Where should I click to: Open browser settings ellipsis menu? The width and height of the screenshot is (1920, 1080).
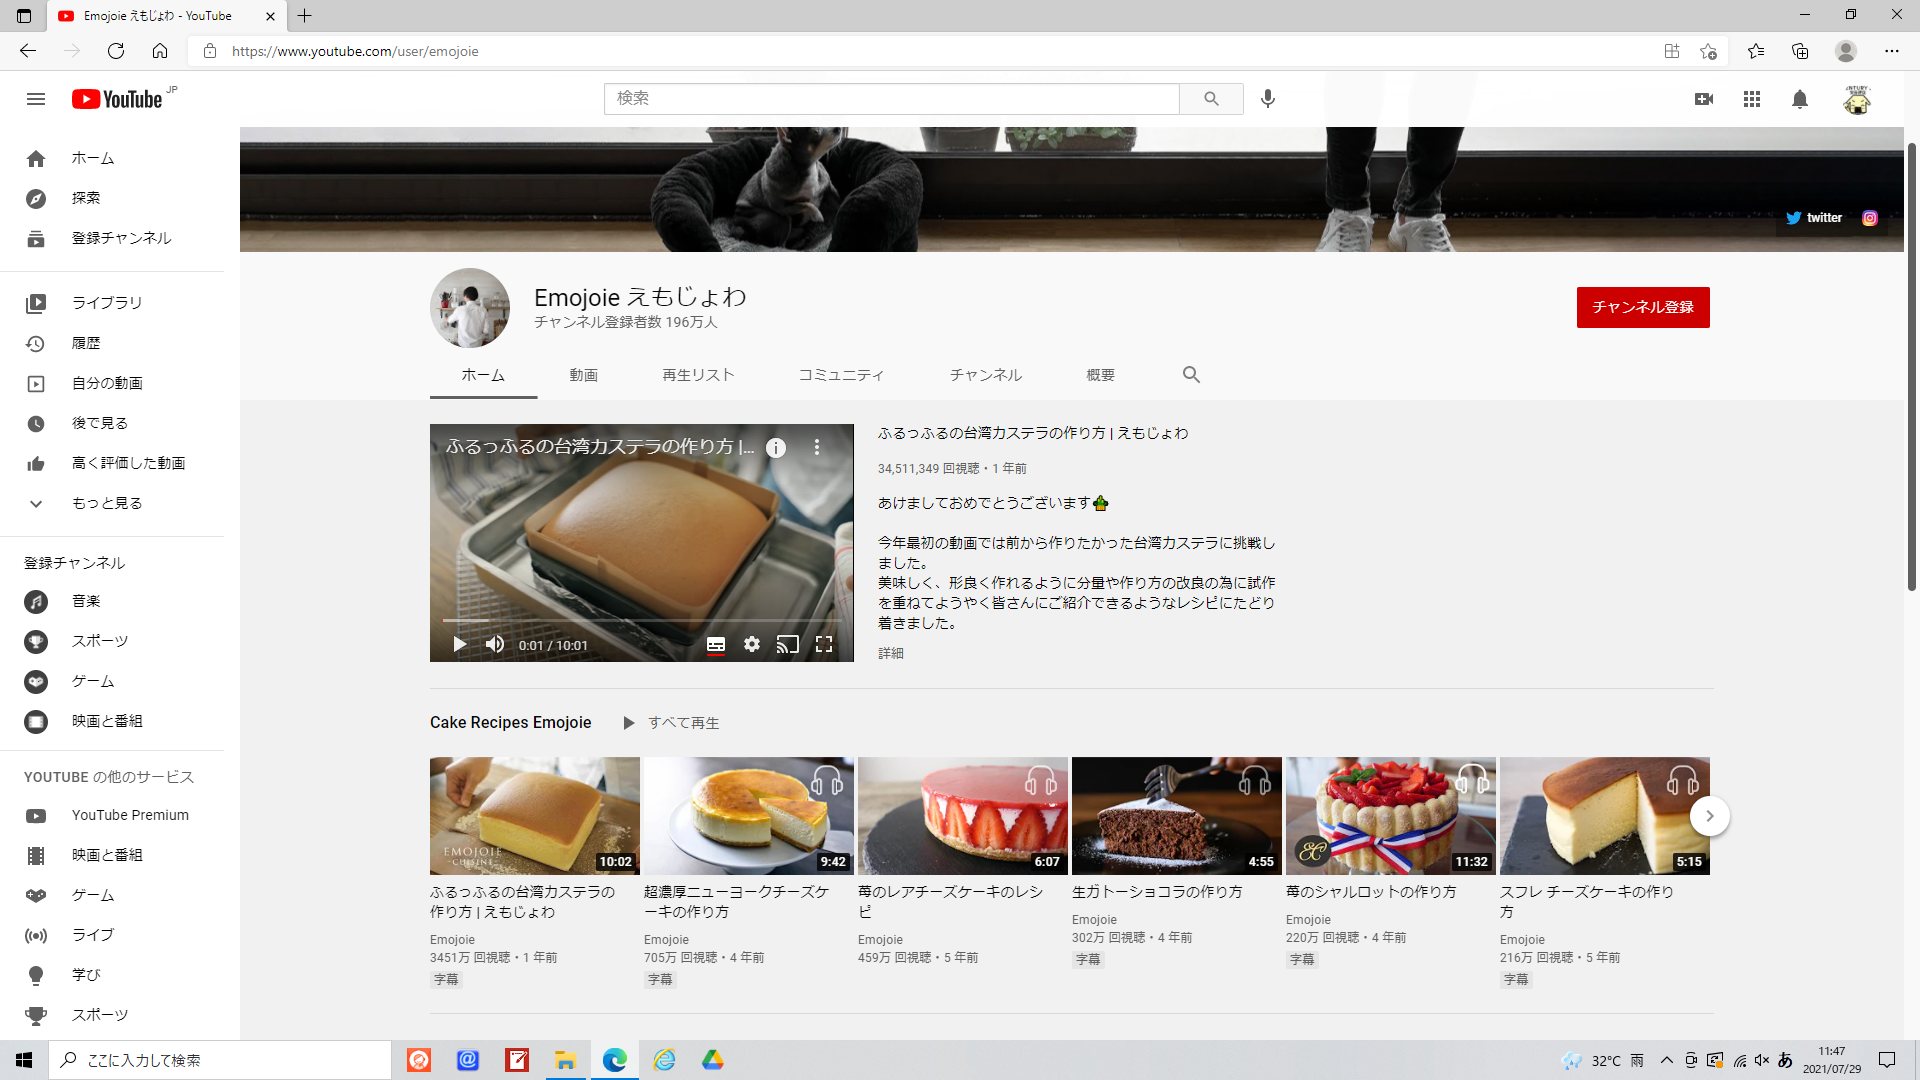pos(1892,51)
